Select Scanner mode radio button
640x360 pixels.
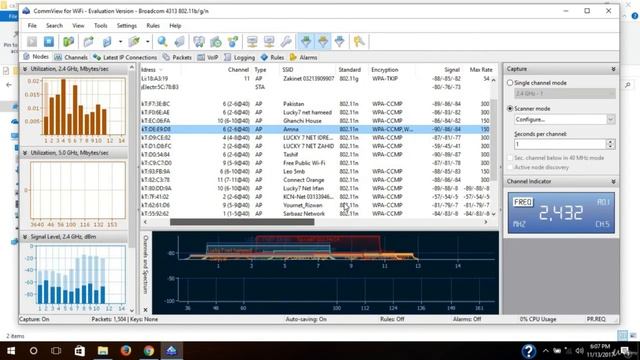point(510,109)
